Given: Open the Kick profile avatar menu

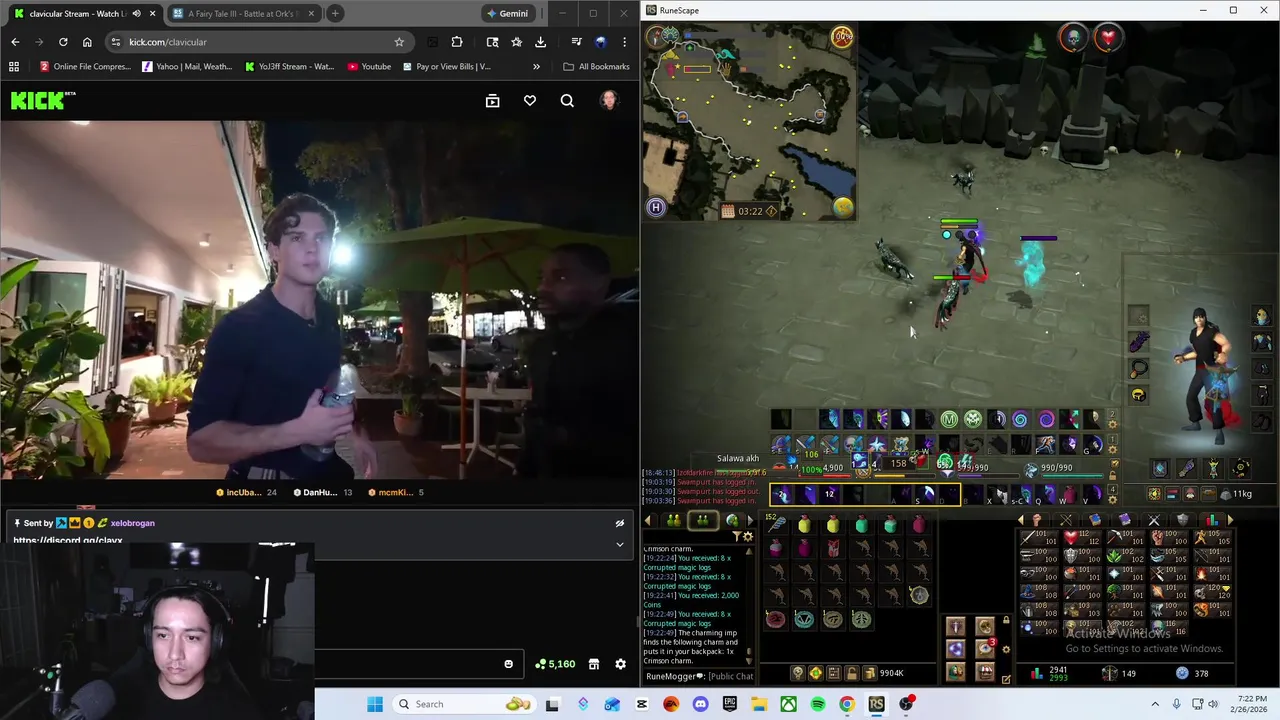Looking at the screenshot, I should click(608, 100).
